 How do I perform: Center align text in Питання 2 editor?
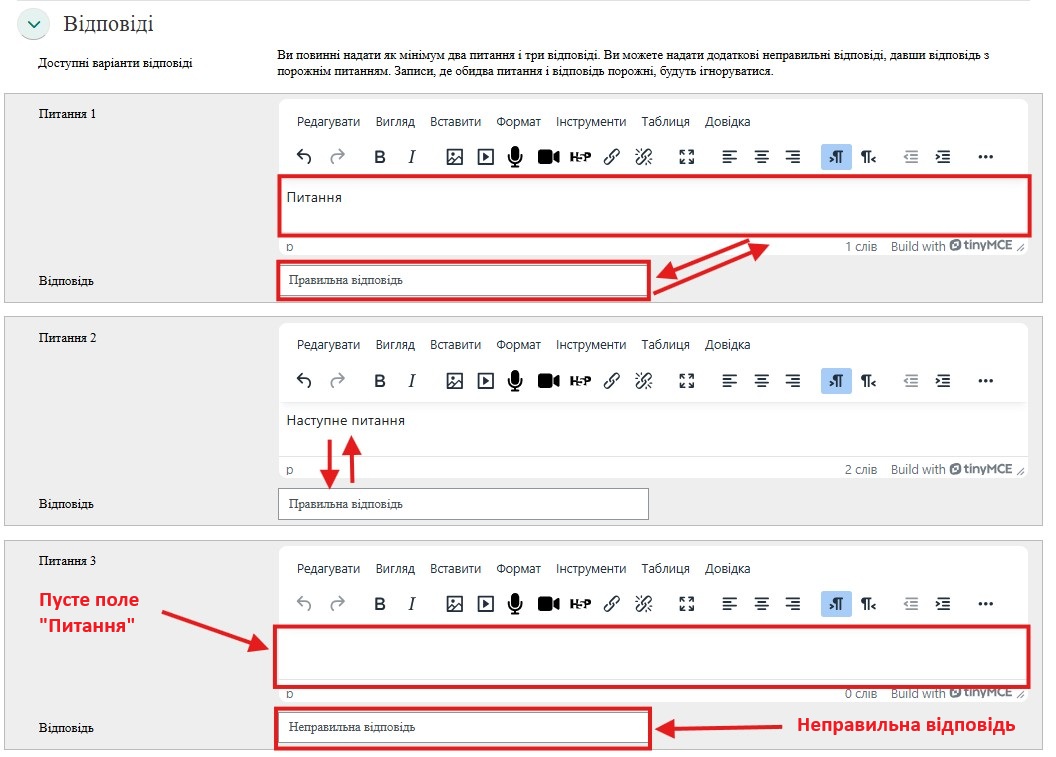762,381
